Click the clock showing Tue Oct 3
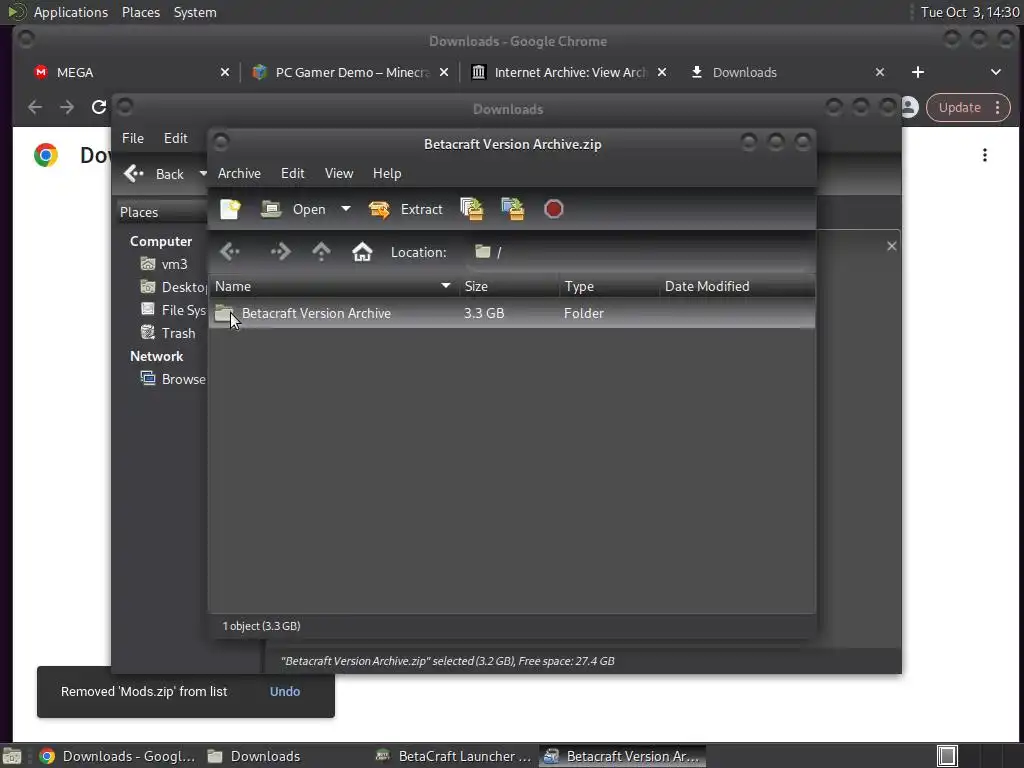1024x768 pixels. coord(969,12)
